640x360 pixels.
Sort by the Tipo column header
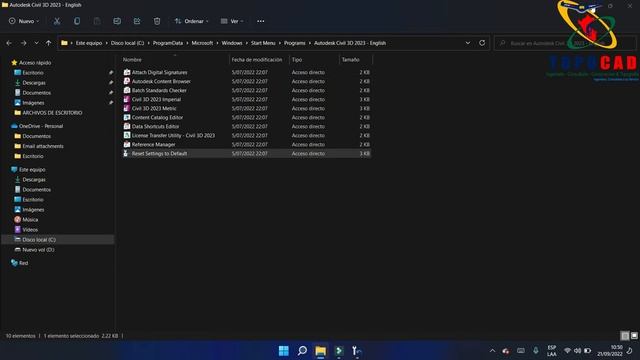(314, 60)
